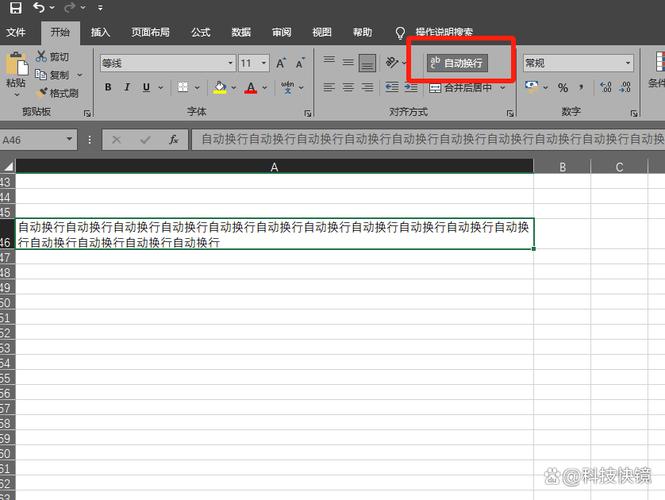Click the Insert Function fx icon

(173, 140)
